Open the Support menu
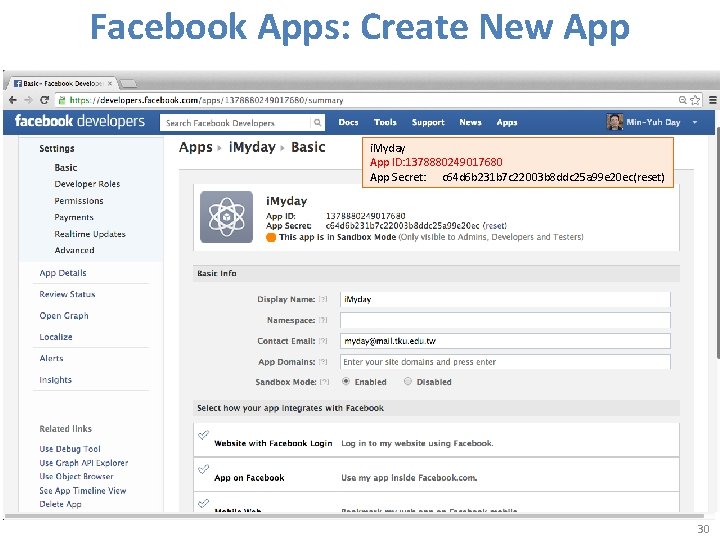This screenshot has height=540, width=720. pos(428,123)
